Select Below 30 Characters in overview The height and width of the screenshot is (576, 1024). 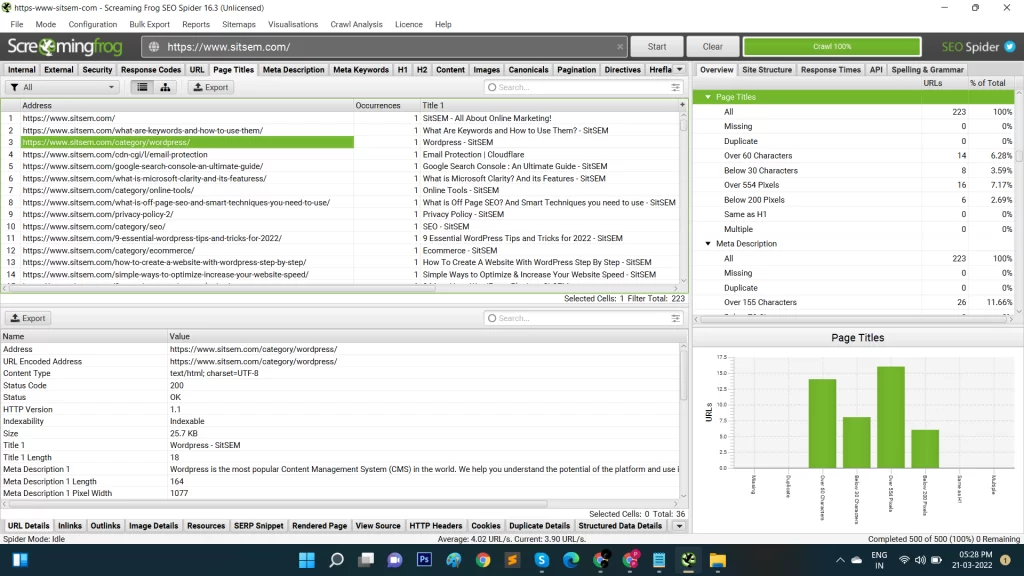tap(760, 170)
